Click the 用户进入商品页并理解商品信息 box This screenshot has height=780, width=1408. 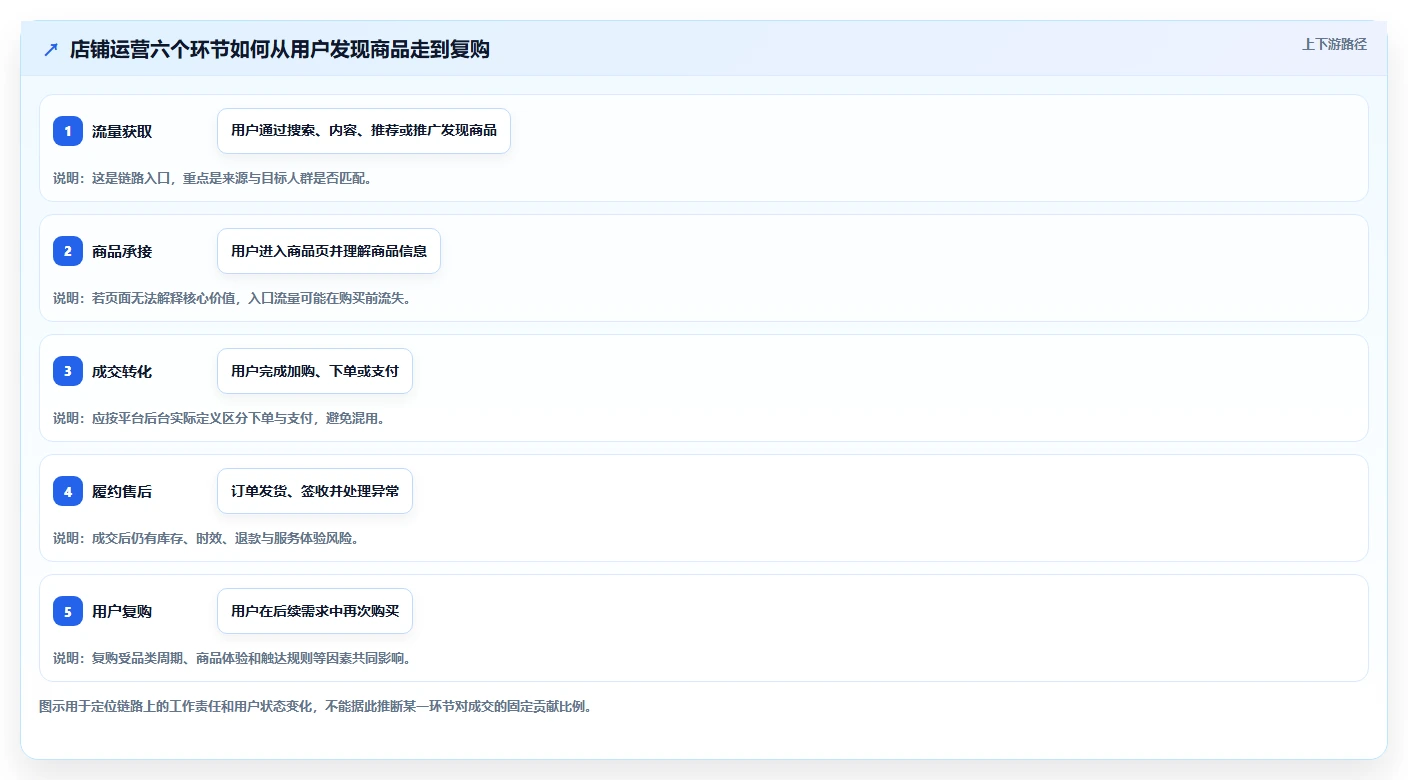tap(329, 251)
